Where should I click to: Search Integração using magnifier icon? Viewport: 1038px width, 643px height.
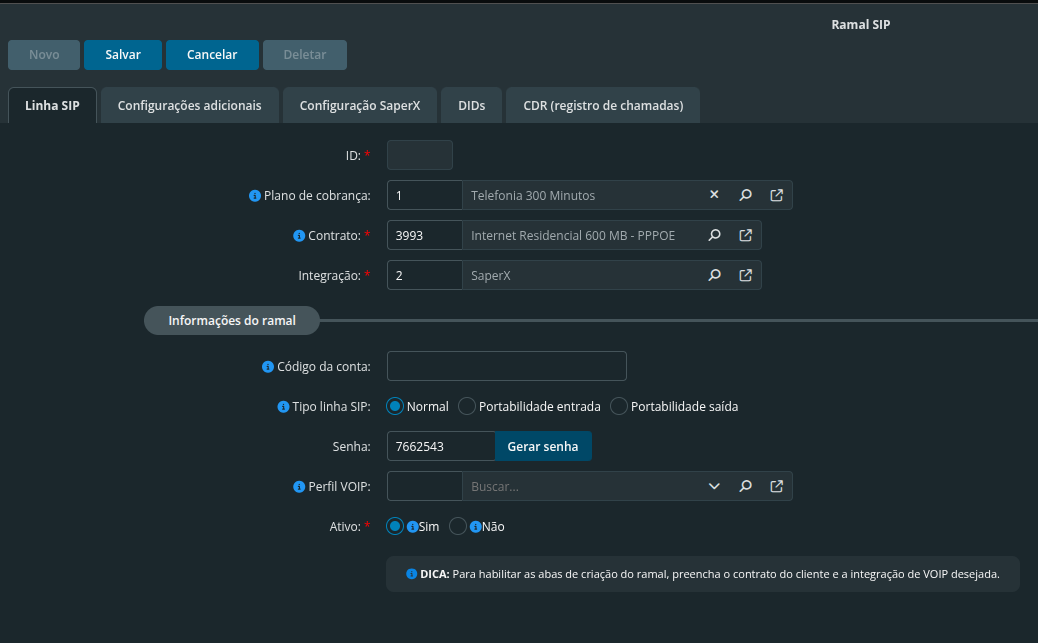coord(714,275)
